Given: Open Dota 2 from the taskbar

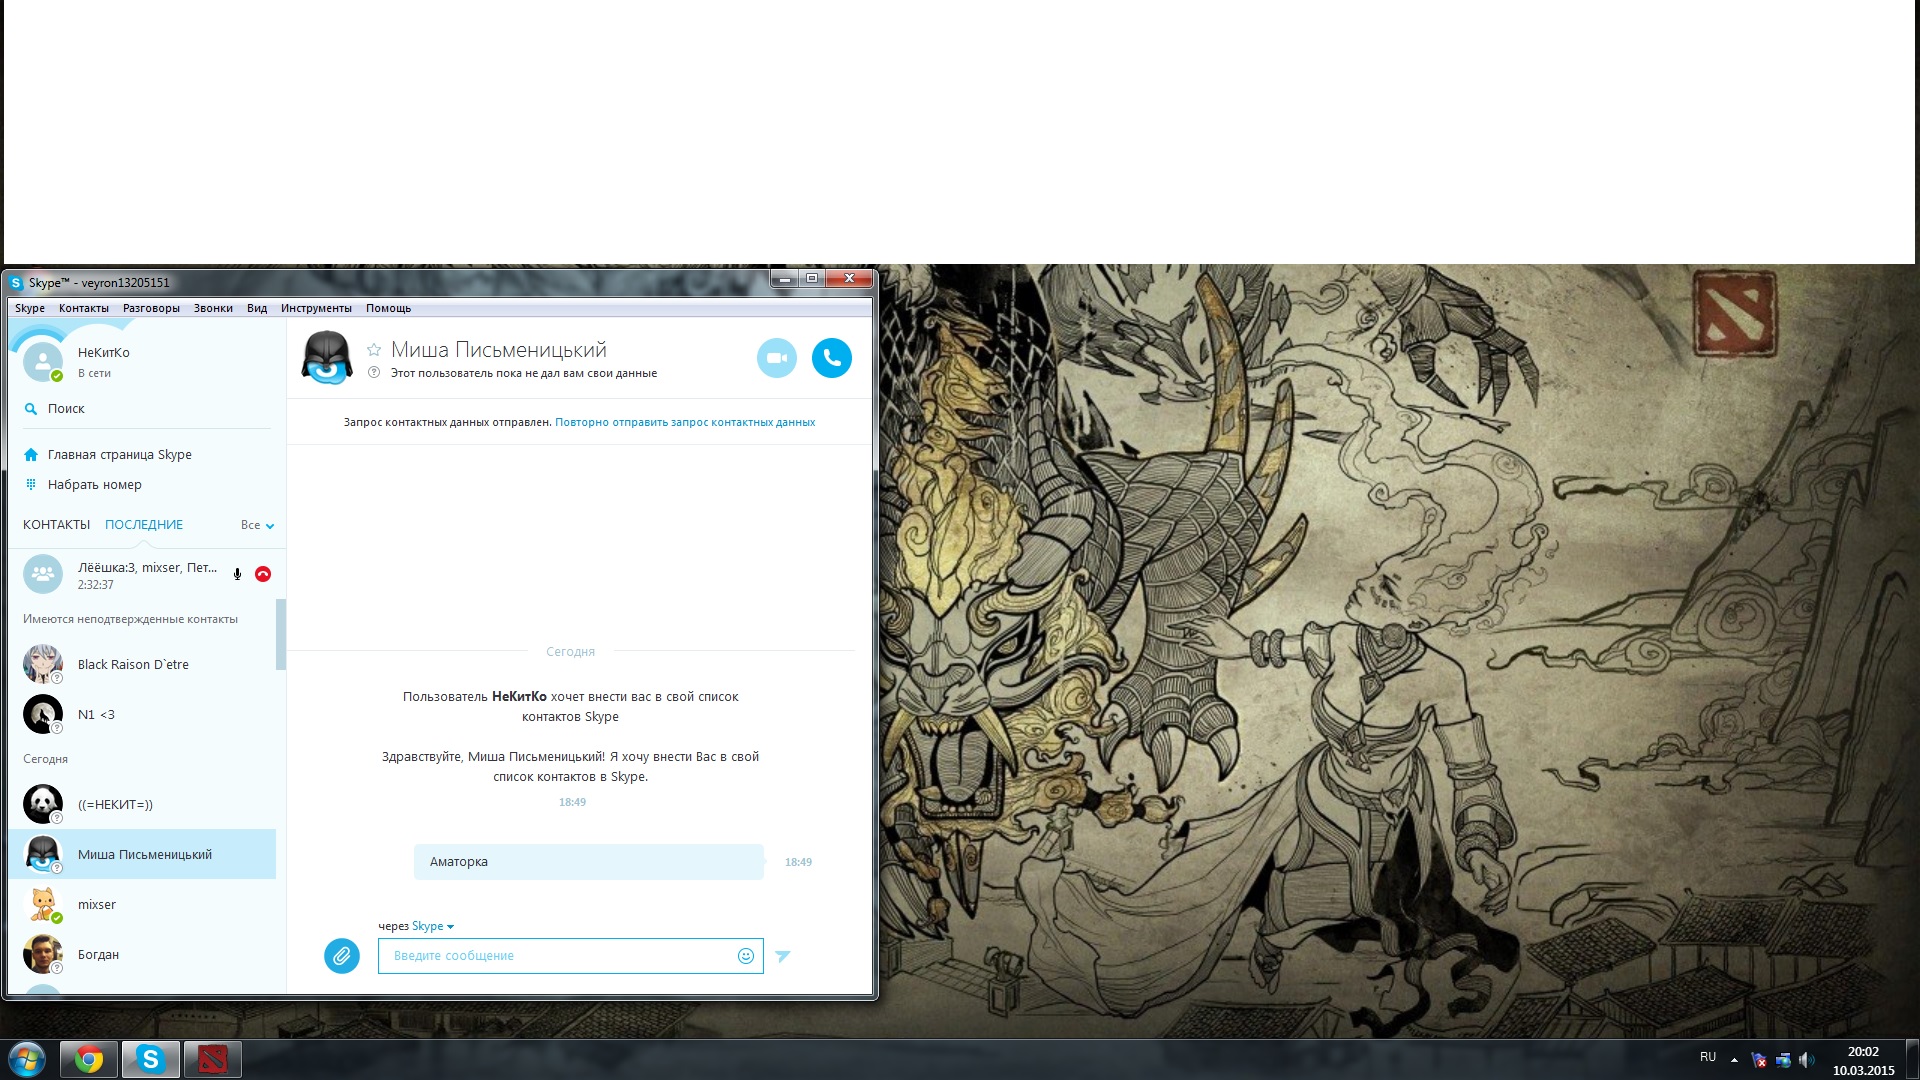Looking at the screenshot, I should click(212, 1059).
